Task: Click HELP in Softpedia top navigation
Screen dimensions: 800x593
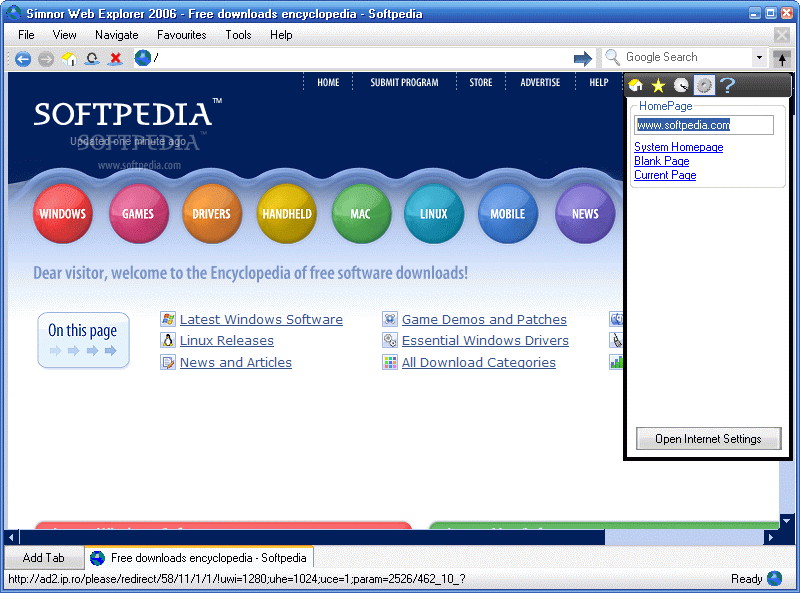Action: click(x=598, y=82)
